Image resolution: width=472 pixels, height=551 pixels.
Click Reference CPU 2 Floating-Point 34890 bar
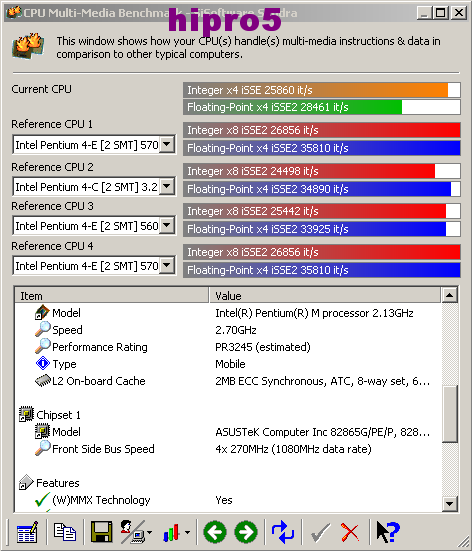(322, 189)
